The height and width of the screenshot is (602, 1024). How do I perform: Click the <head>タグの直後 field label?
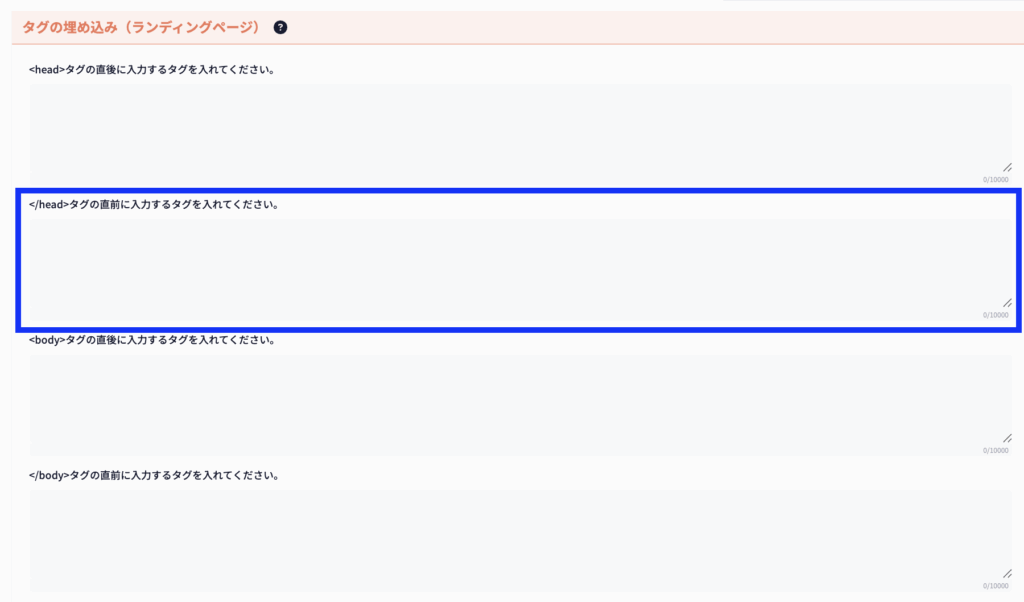coord(152,70)
